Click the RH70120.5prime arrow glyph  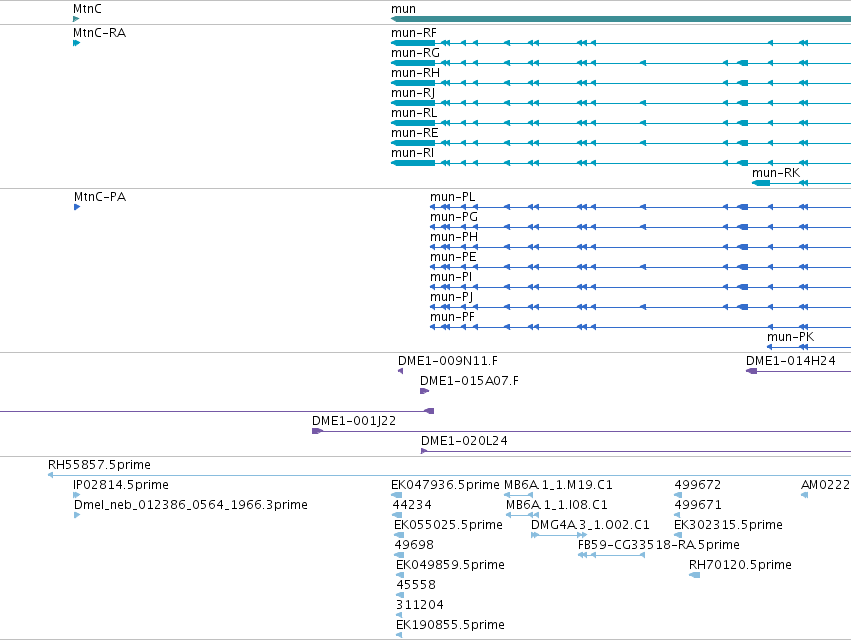[x=694, y=575]
